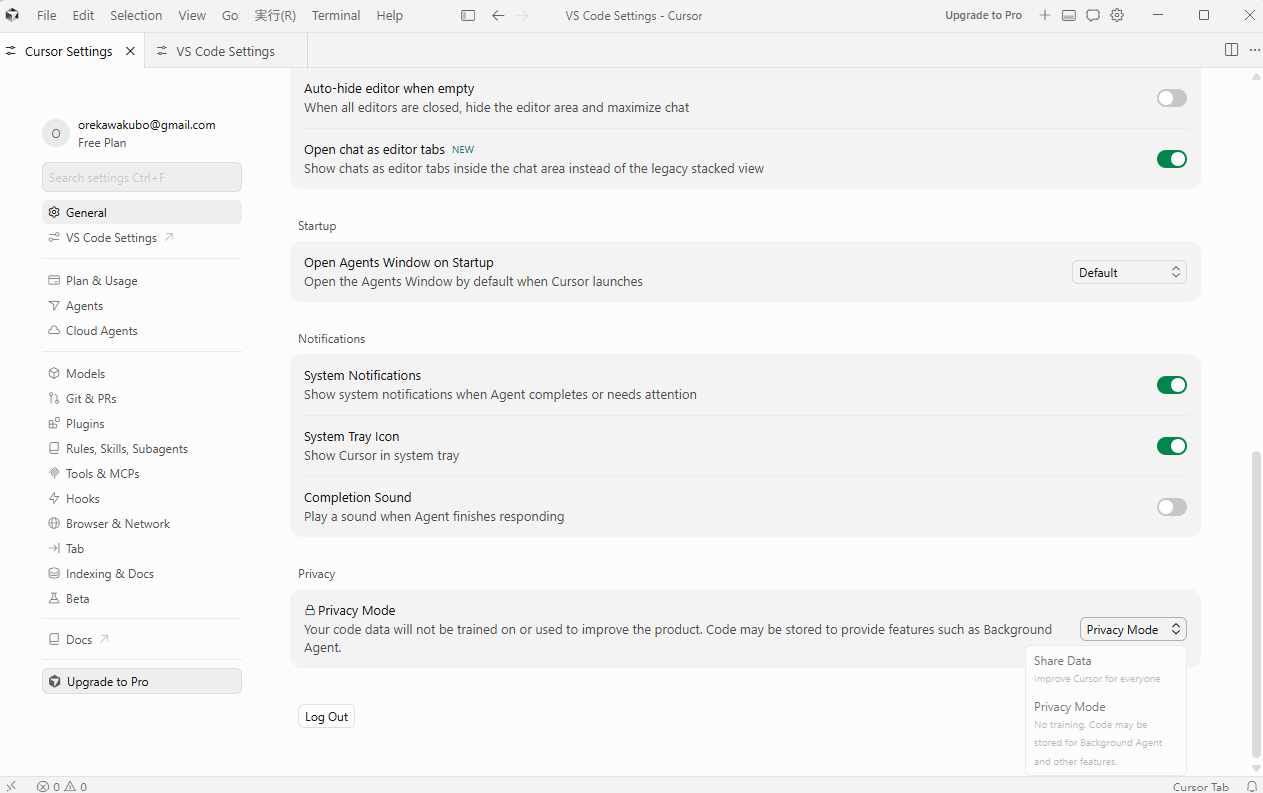Viewport: 1263px width, 793px height.
Task: Open Indexing & Docs settings section
Action: pyautogui.click(x=142, y=573)
